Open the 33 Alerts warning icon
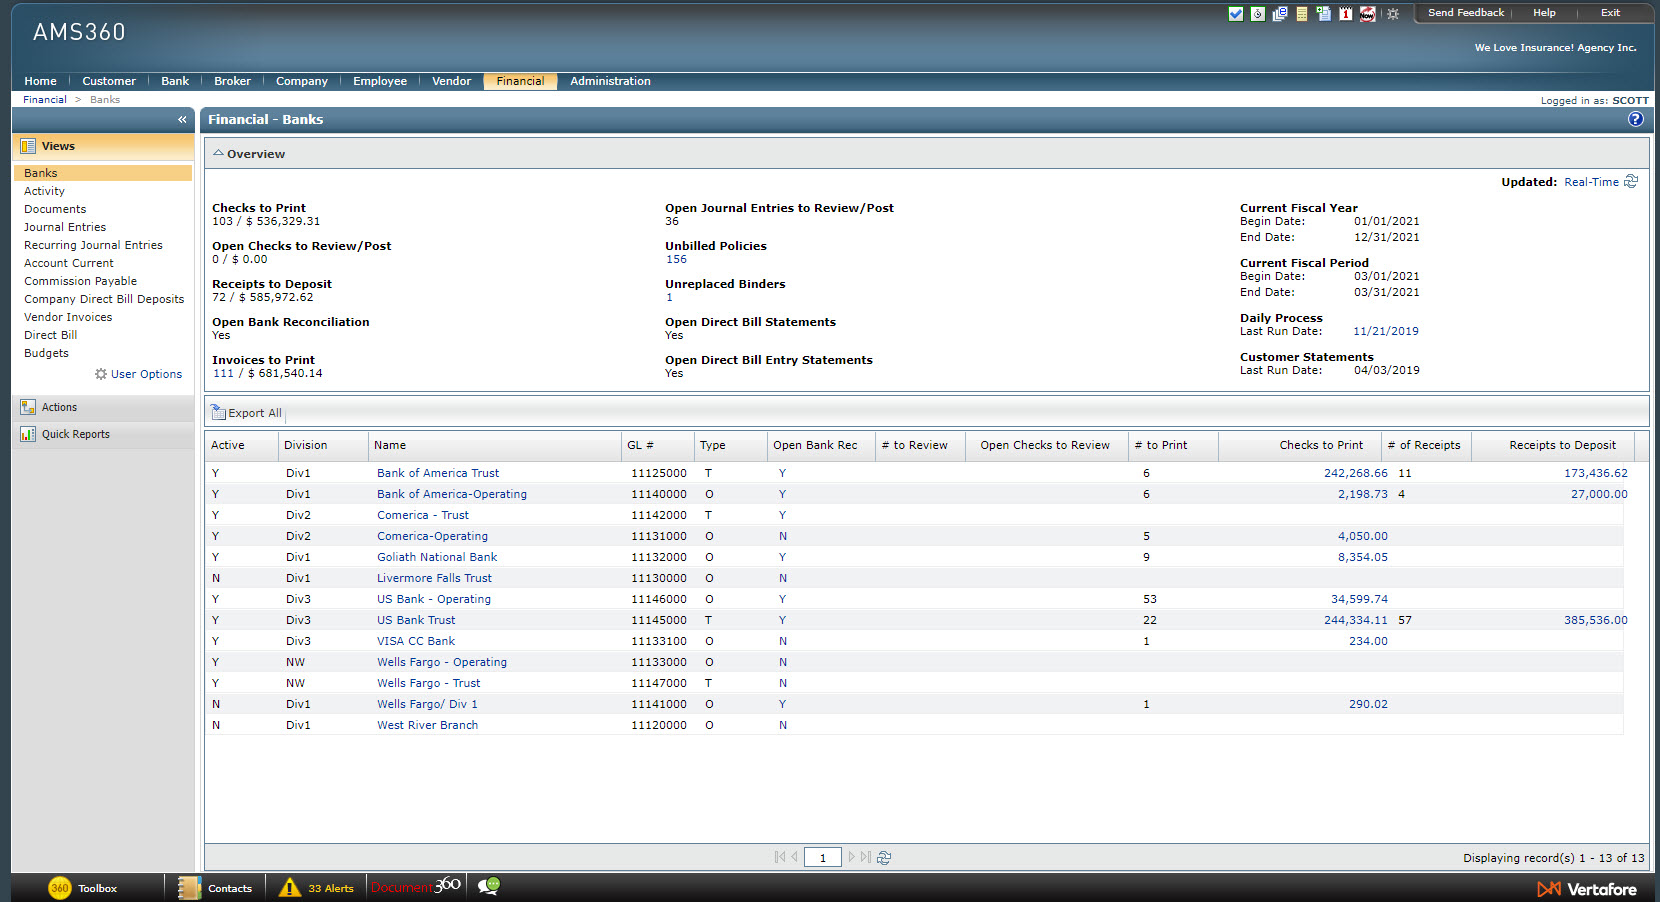Screen dimensions: 1660x902 [290, 887]
